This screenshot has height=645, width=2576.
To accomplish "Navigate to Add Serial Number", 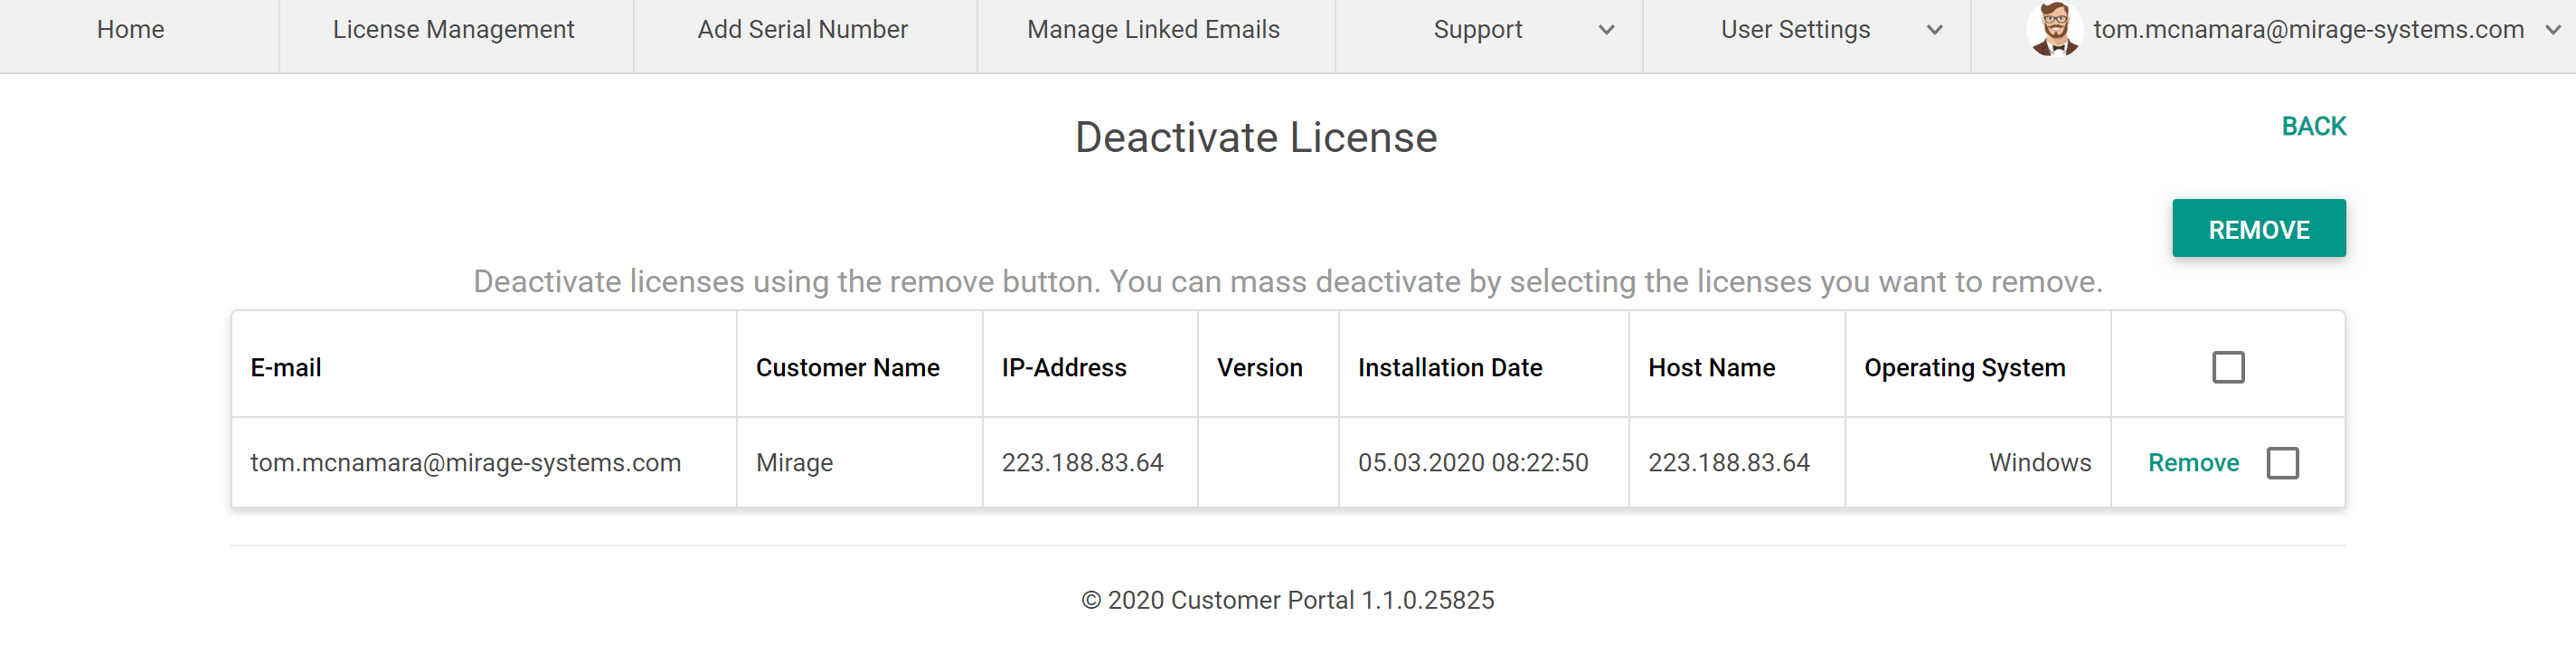I will pos(802,30).
